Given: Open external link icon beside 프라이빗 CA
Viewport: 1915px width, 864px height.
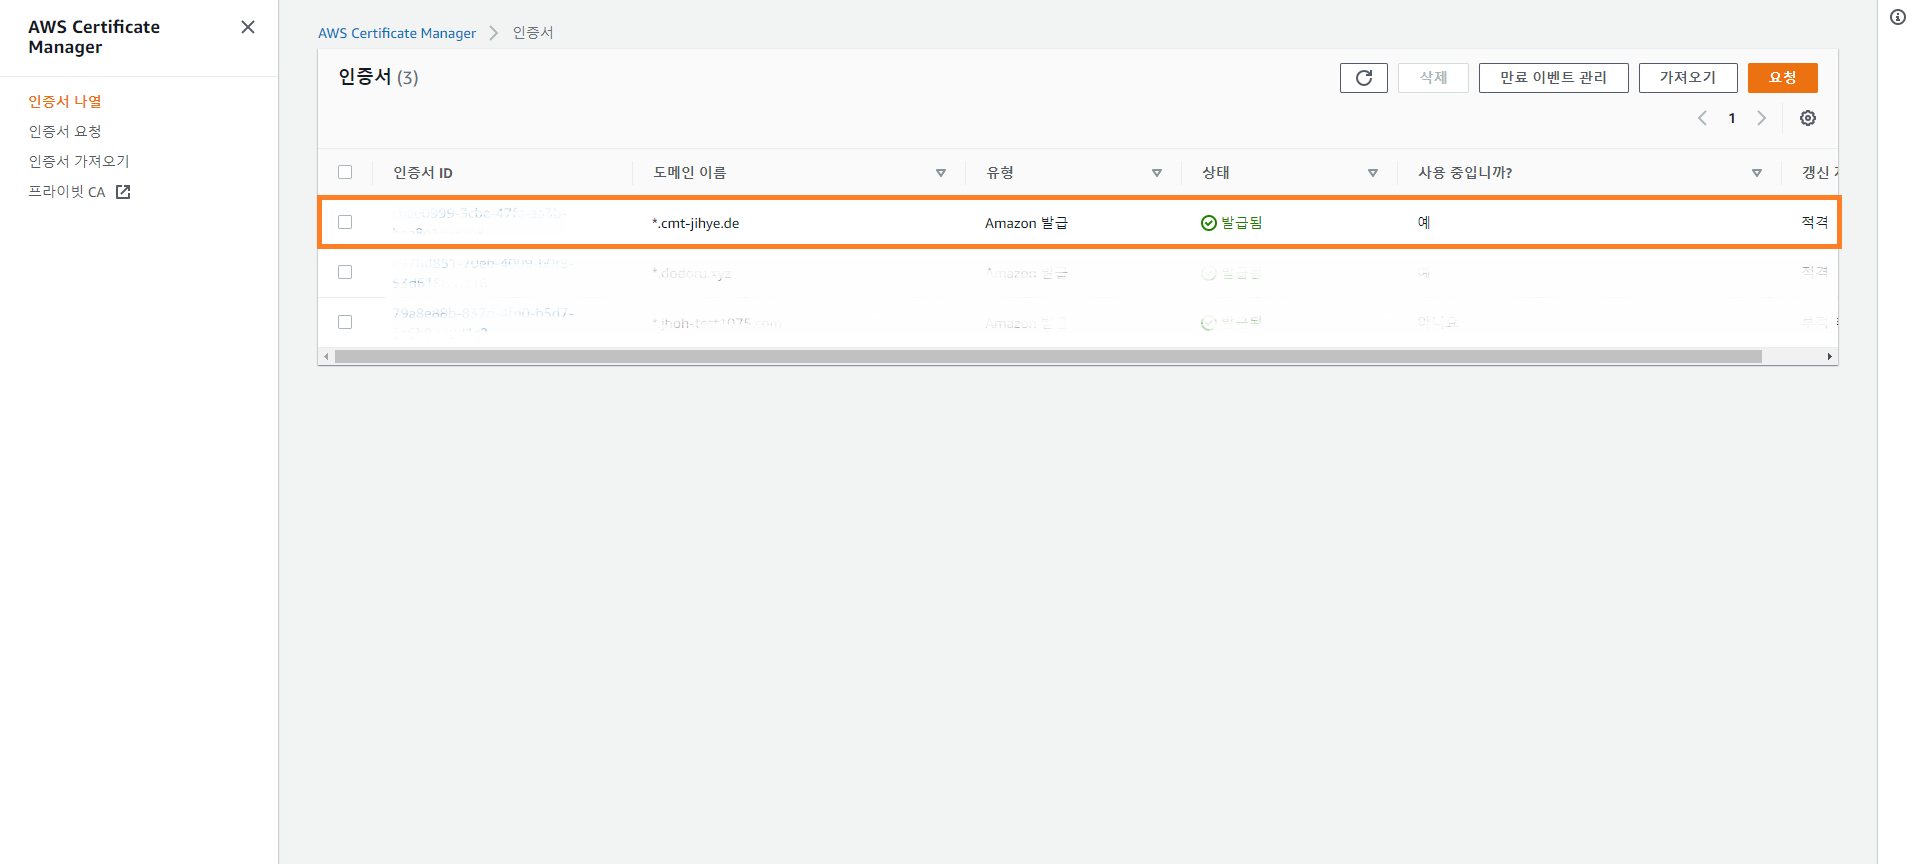Looking at the screenshot, I should coord(123,192).
